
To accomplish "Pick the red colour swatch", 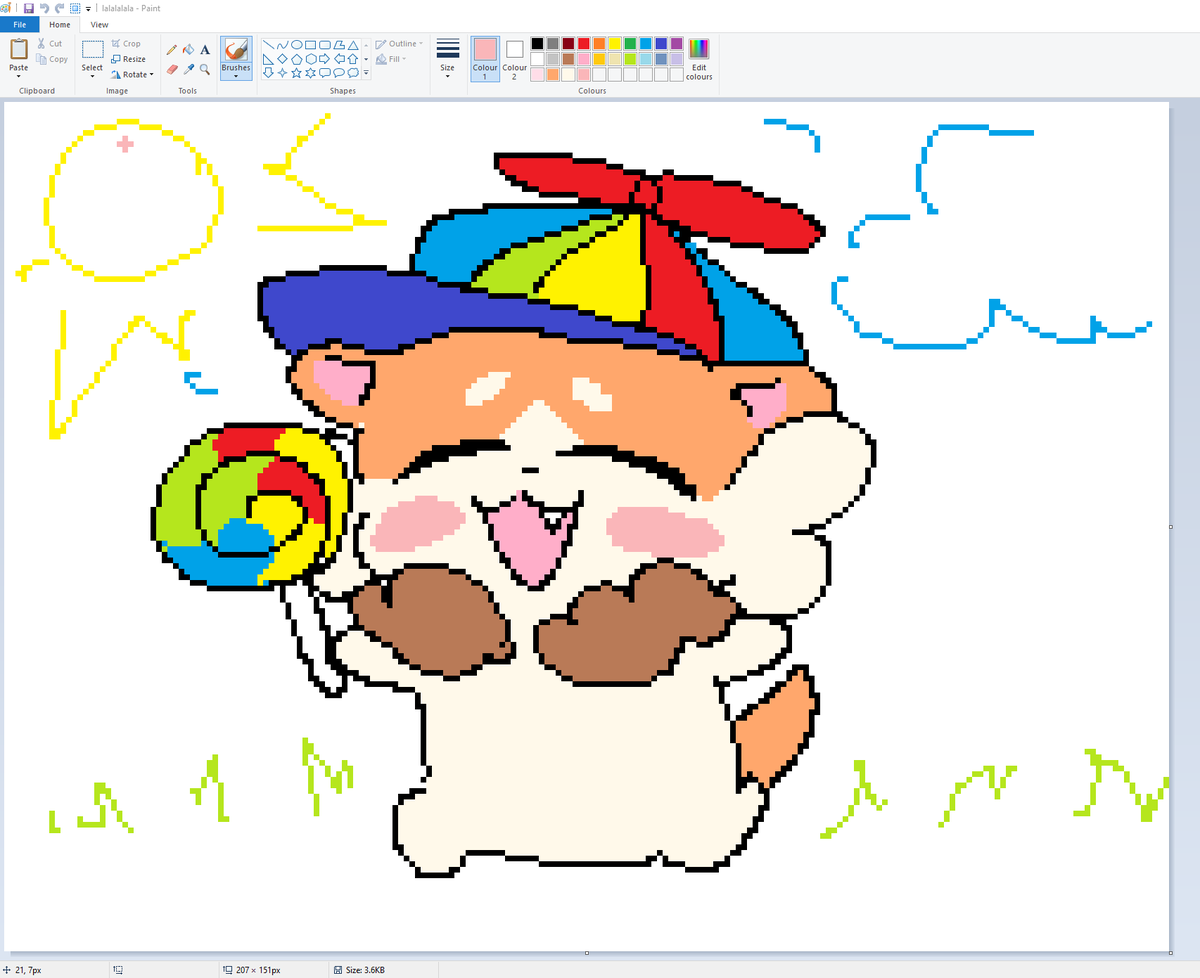I will pos(584,43).
